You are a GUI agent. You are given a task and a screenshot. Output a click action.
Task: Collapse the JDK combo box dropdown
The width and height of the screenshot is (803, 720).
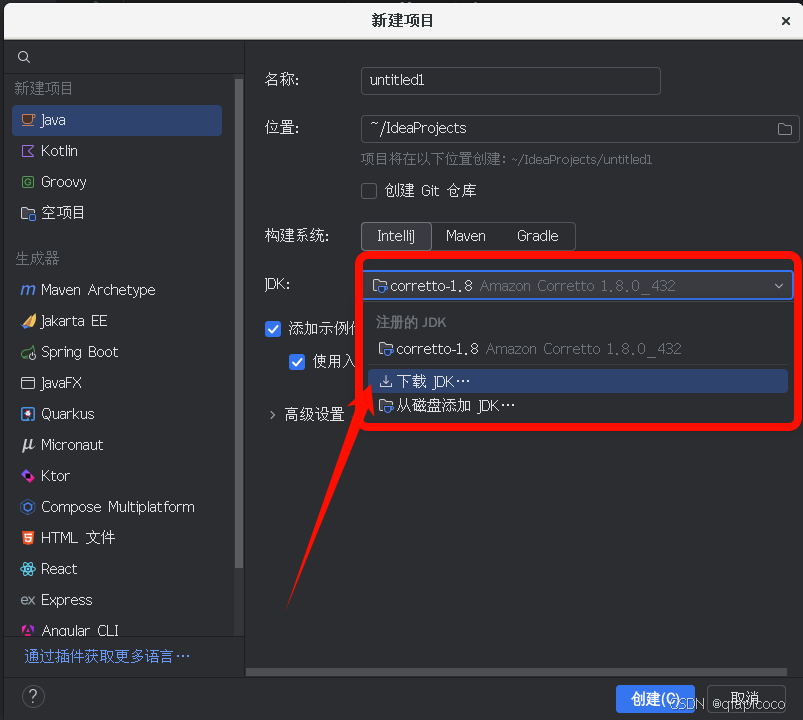coord(778,286)
